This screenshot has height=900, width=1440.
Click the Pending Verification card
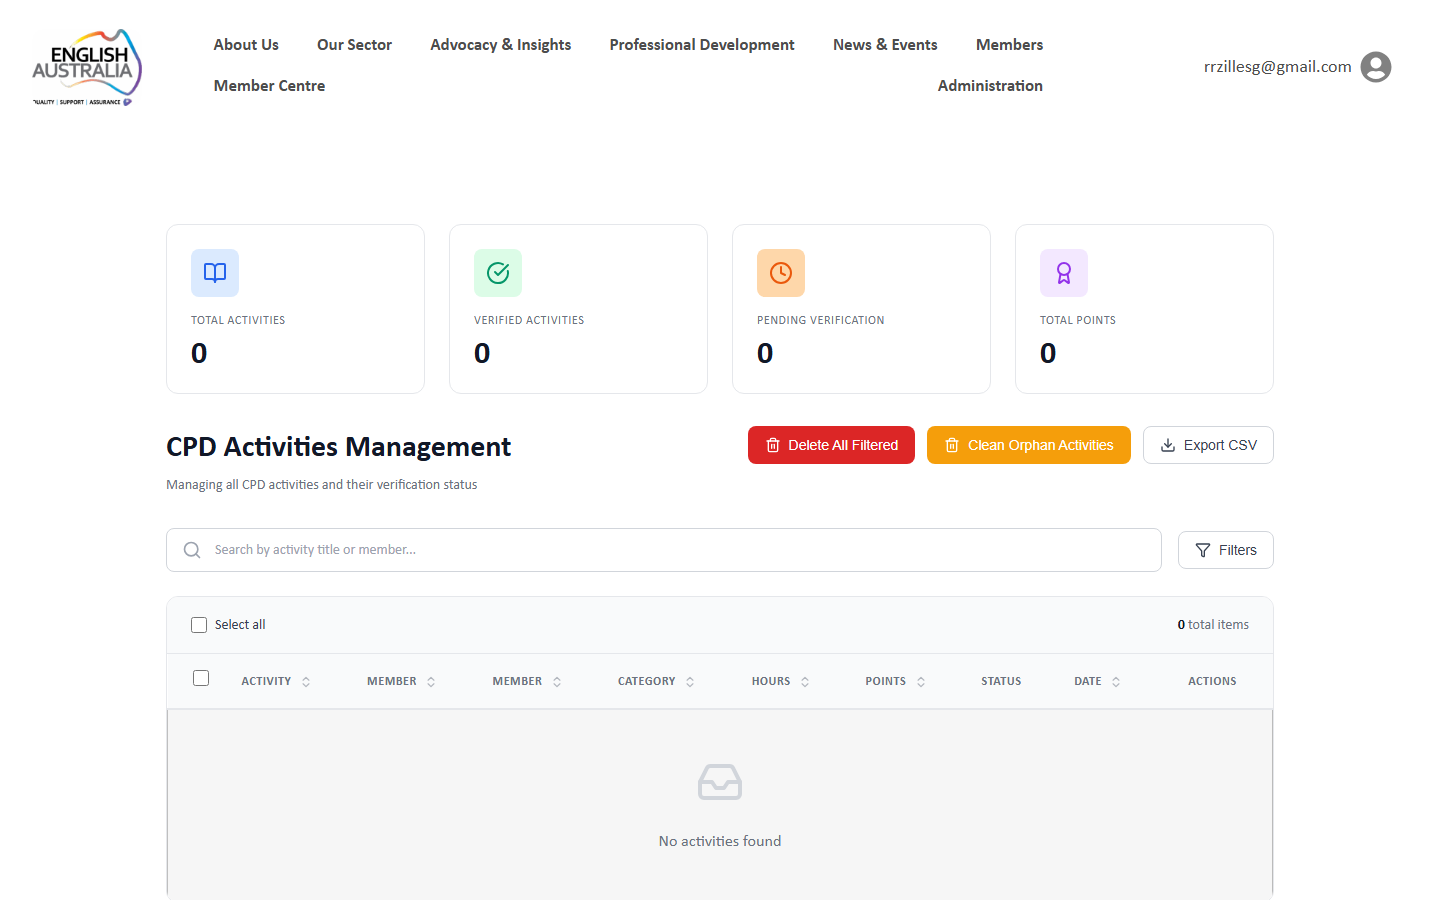coord(861,309)
